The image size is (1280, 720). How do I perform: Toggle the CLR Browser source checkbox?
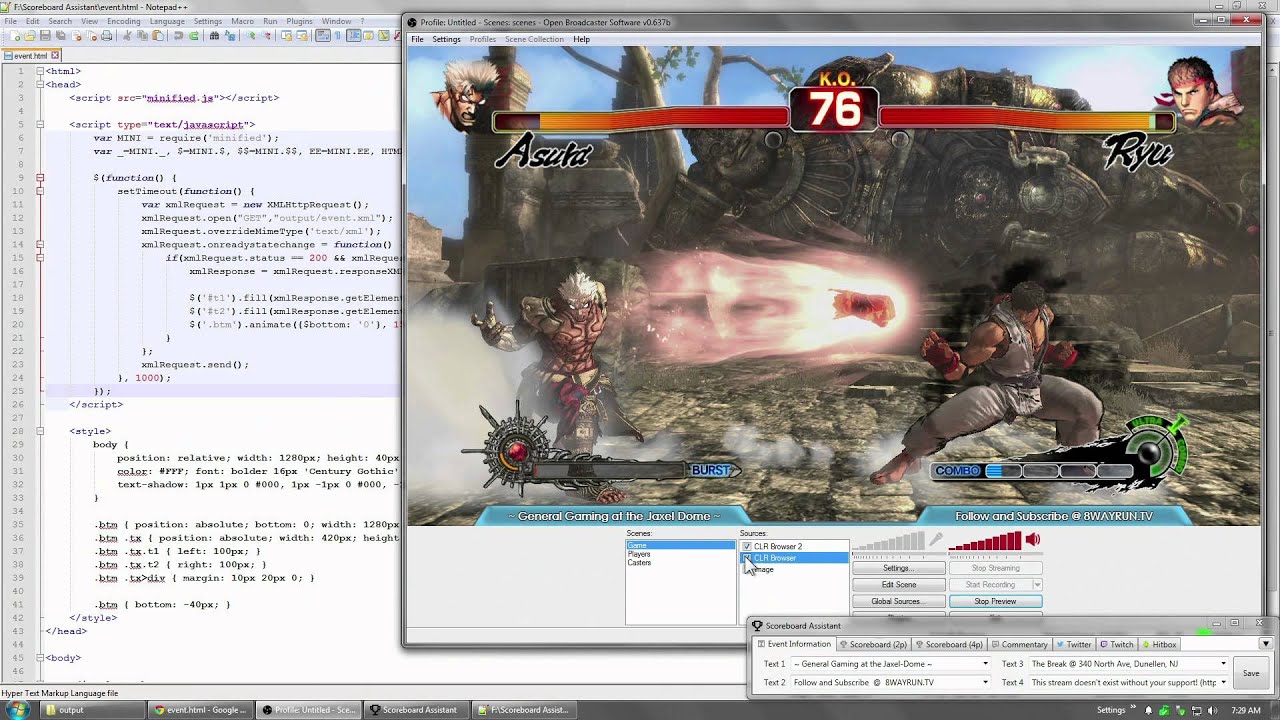click(x=747, y=558)
